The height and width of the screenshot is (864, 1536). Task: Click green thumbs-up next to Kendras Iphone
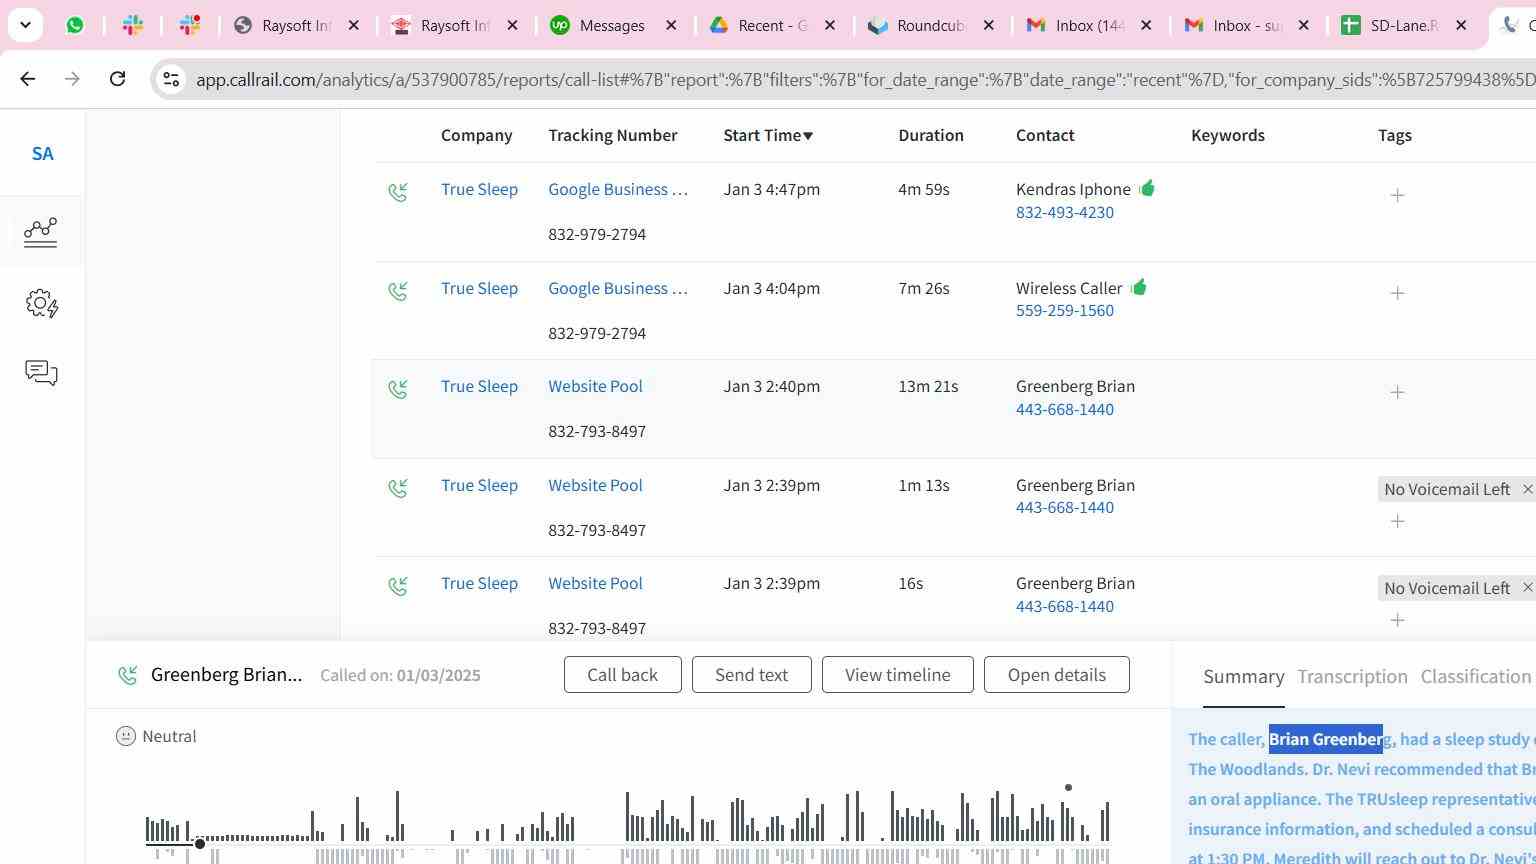tap(1146, 188)
